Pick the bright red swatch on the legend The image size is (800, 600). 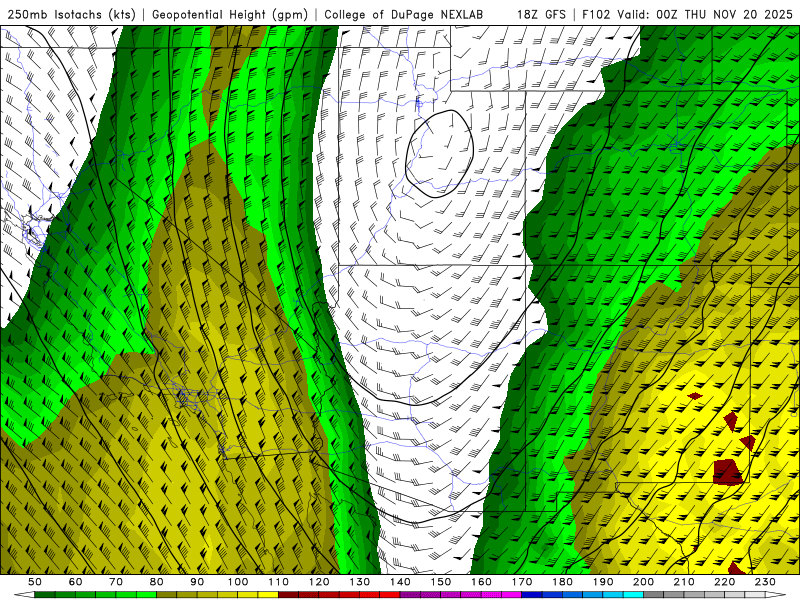[x=390, y=595]
